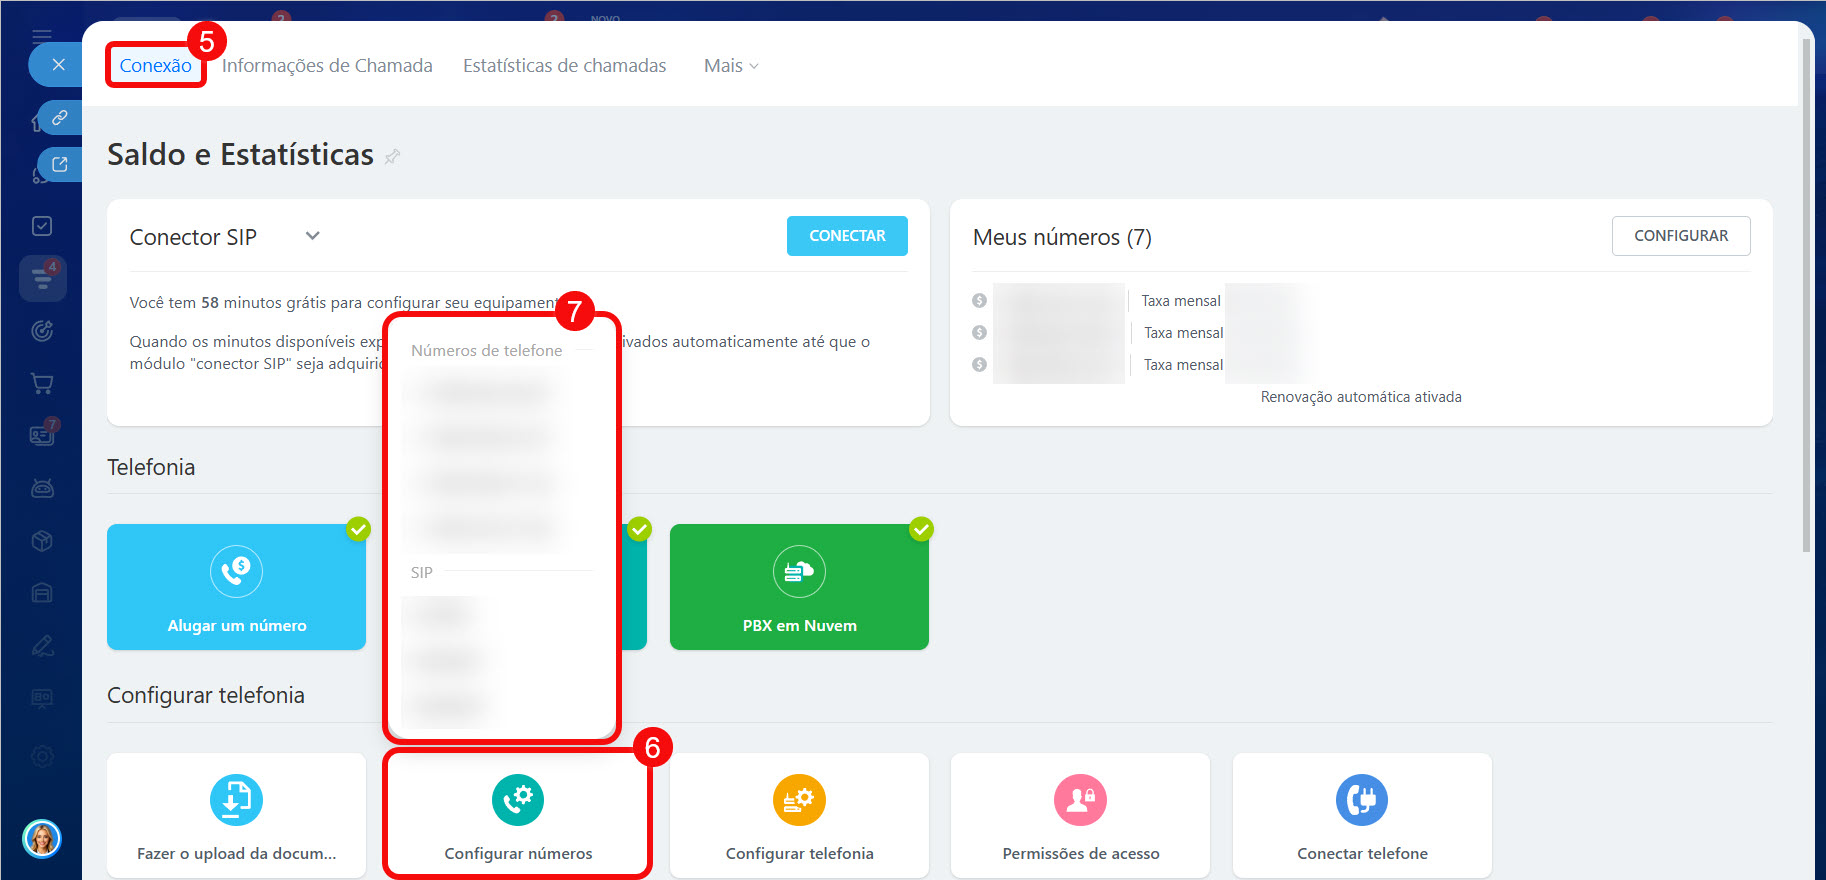Open Permissões de acesso pink icon
The width and height of the screenshot is (1826, 880).
[x=1080, y=800]
